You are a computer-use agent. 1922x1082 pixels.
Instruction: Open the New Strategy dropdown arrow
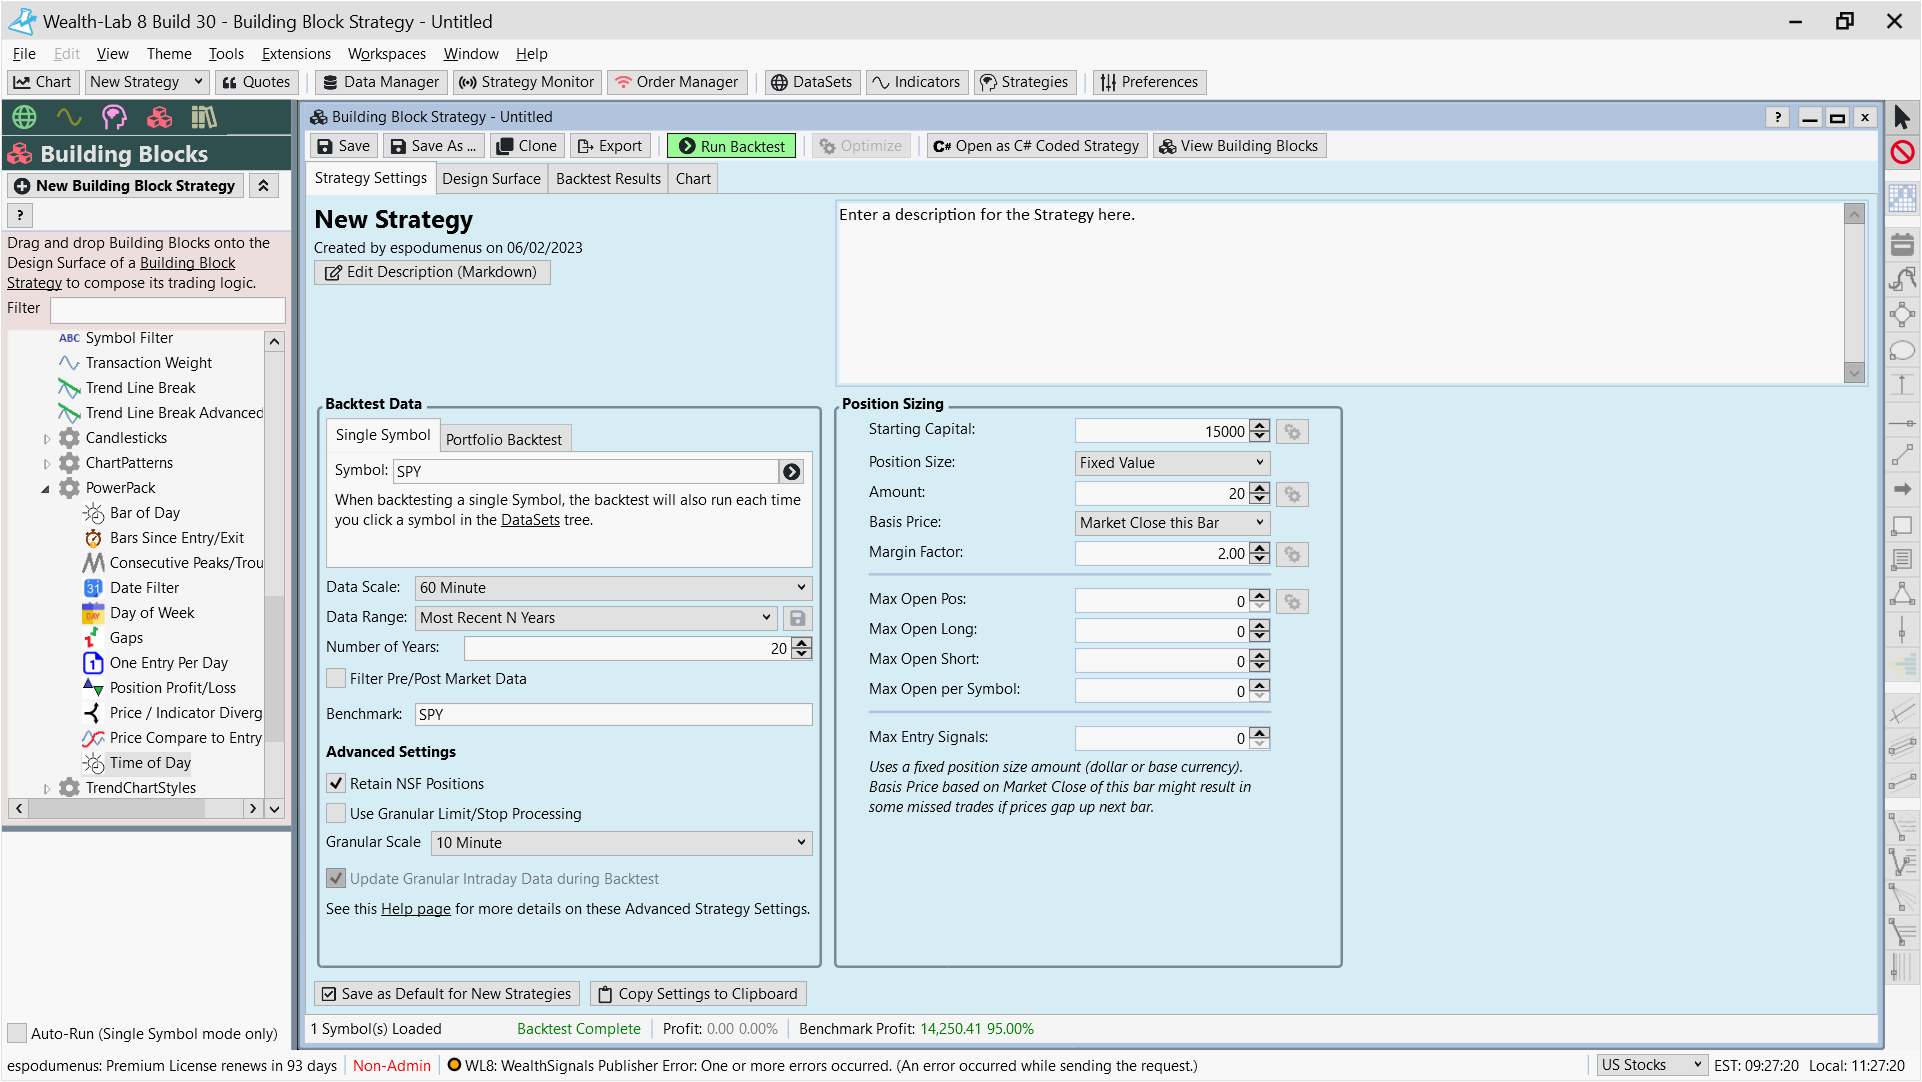[x=197, y=82]
